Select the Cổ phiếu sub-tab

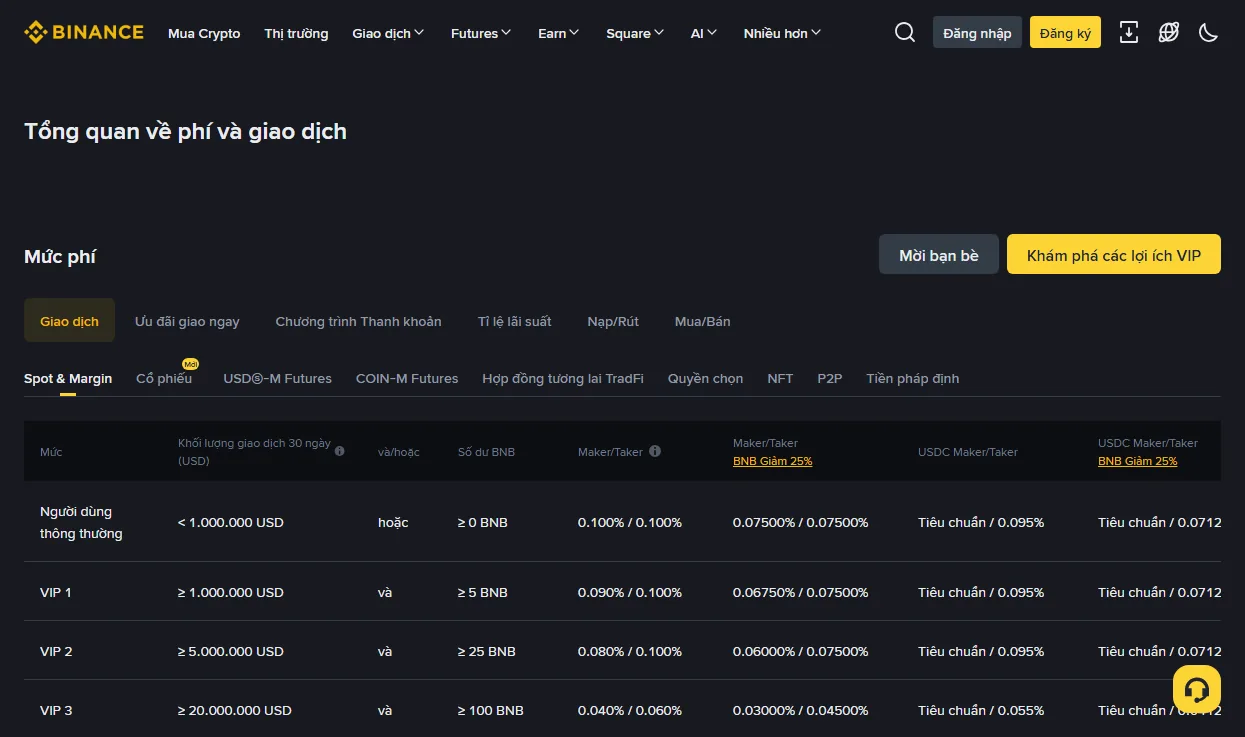164,378
